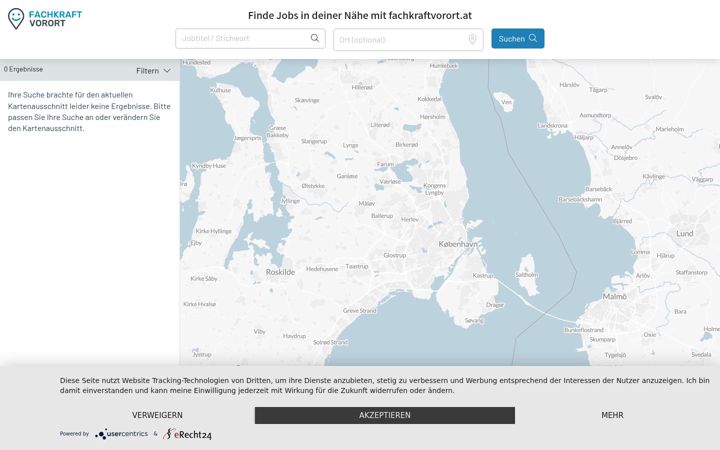Open MEHR cookie options
The image size is (720, 450).
(613, 415)
